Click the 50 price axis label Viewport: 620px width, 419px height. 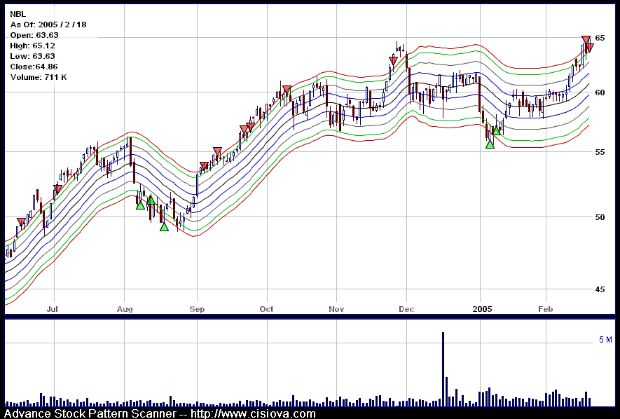(x=600, y=217)
